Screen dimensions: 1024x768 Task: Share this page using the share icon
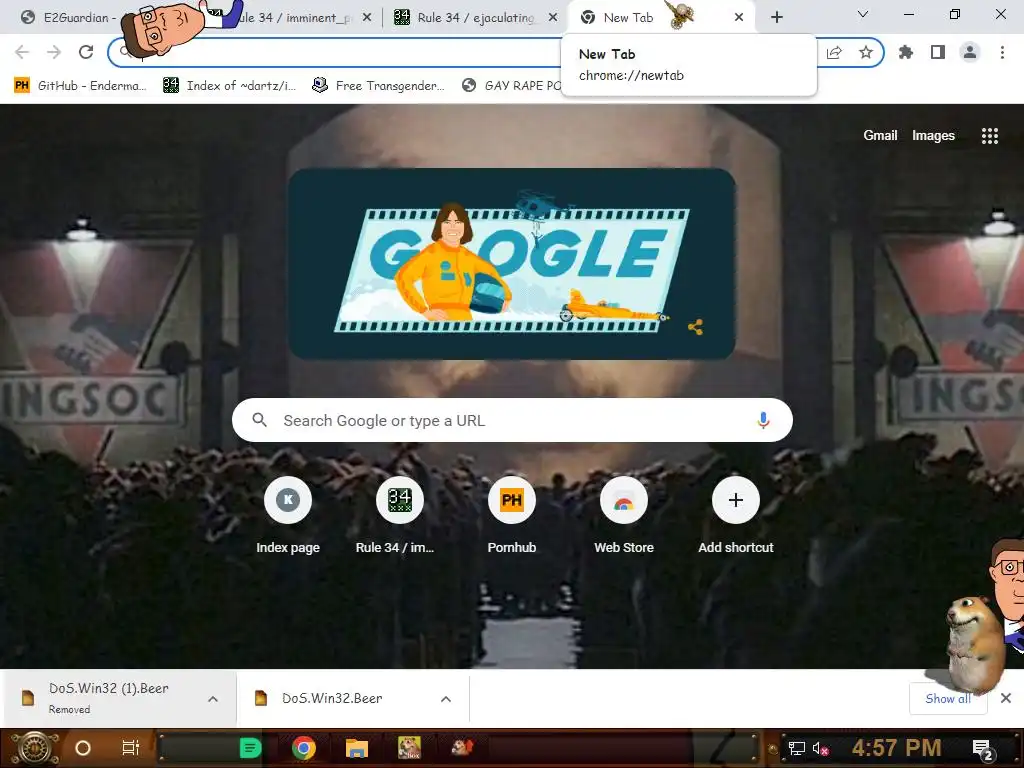tap(834, 52)
